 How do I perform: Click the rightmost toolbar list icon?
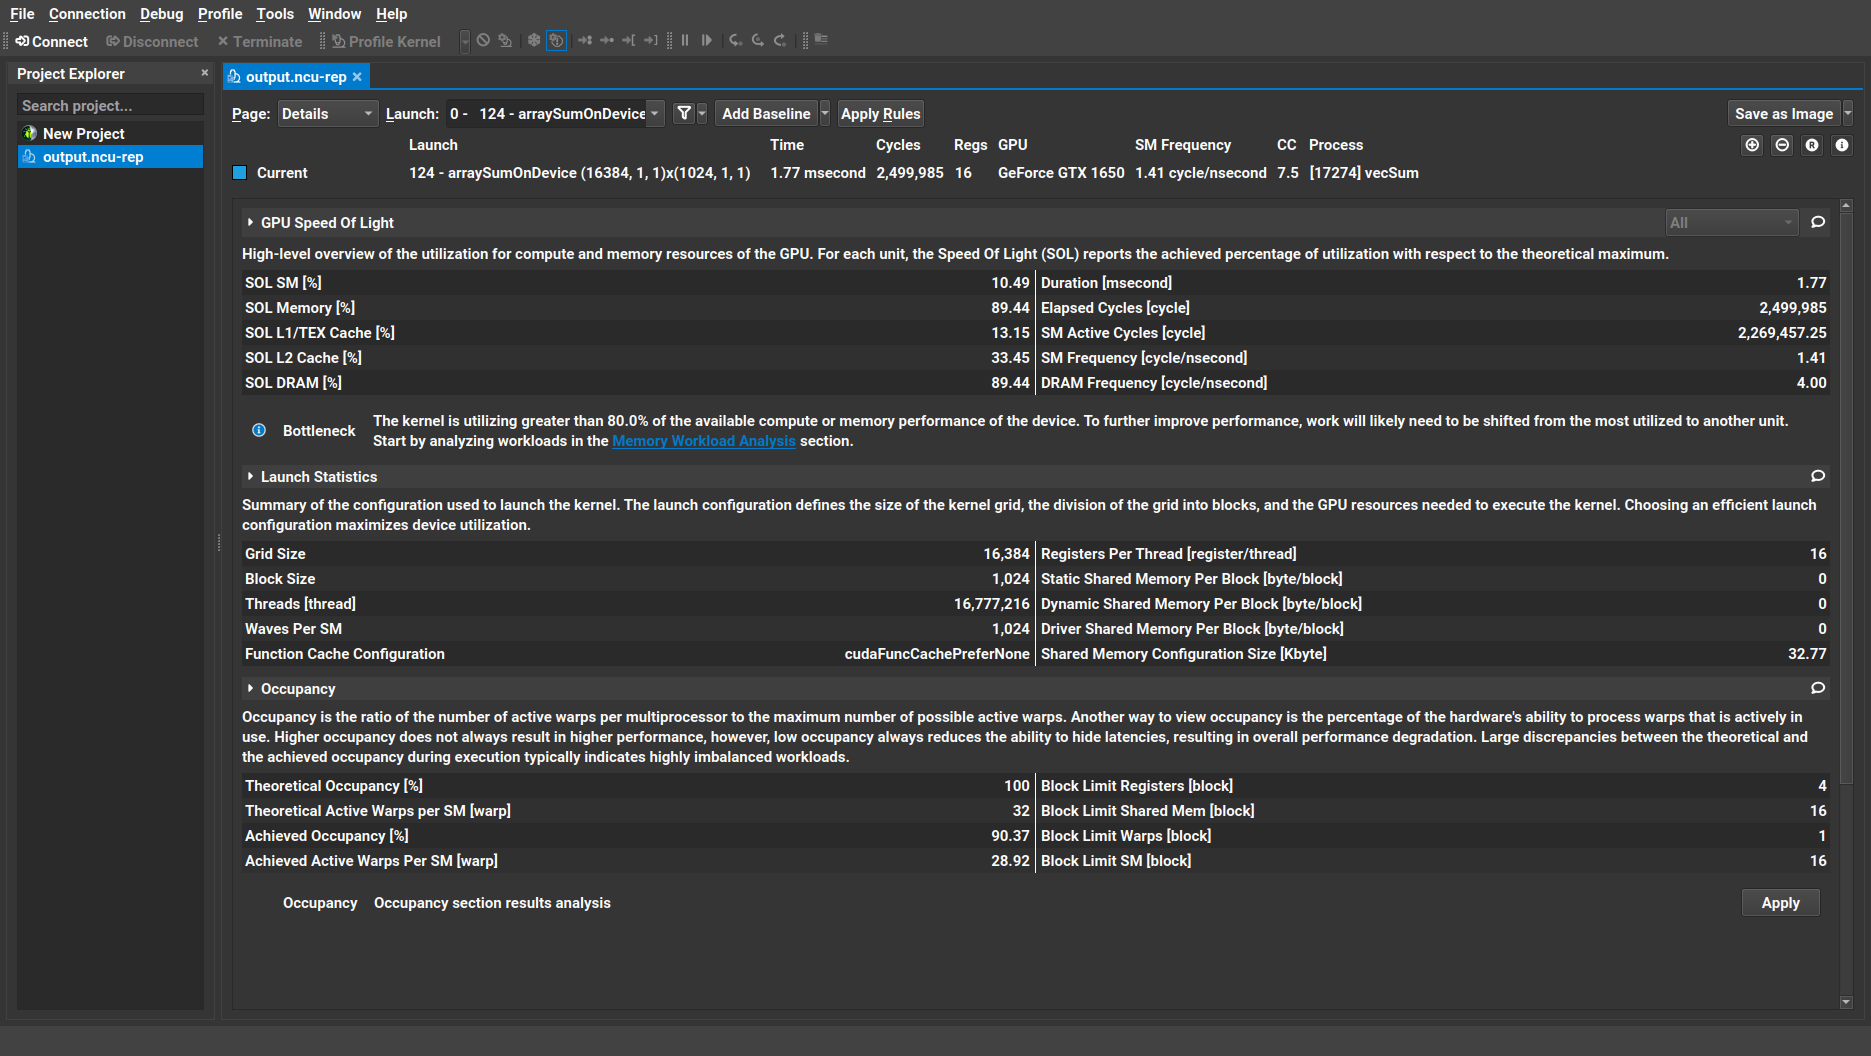click(821, 40)
